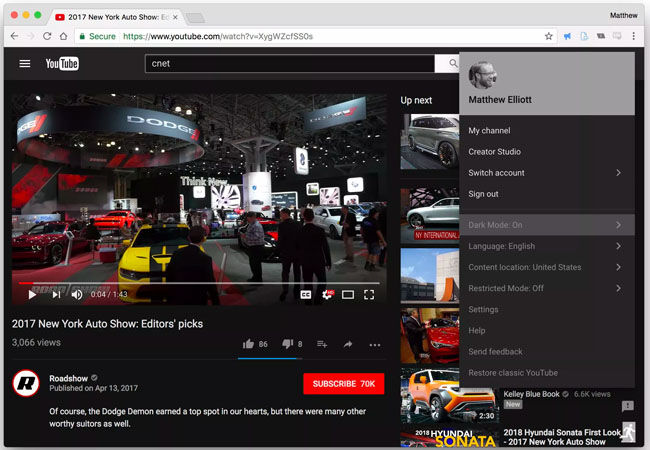Click the Roadshow channel avatar
This screenshot has width=650, height=450.
[x=26, y=383]
